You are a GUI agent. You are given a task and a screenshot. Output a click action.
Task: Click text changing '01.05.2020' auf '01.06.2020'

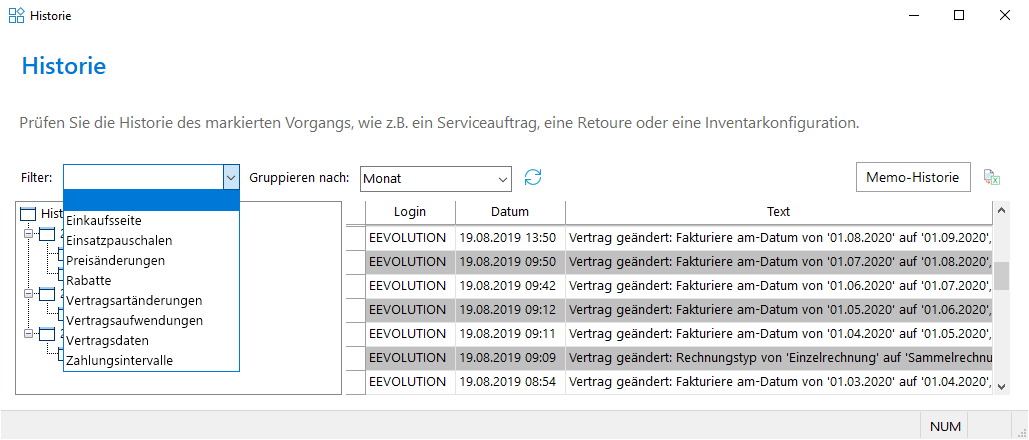click(779, 309)
